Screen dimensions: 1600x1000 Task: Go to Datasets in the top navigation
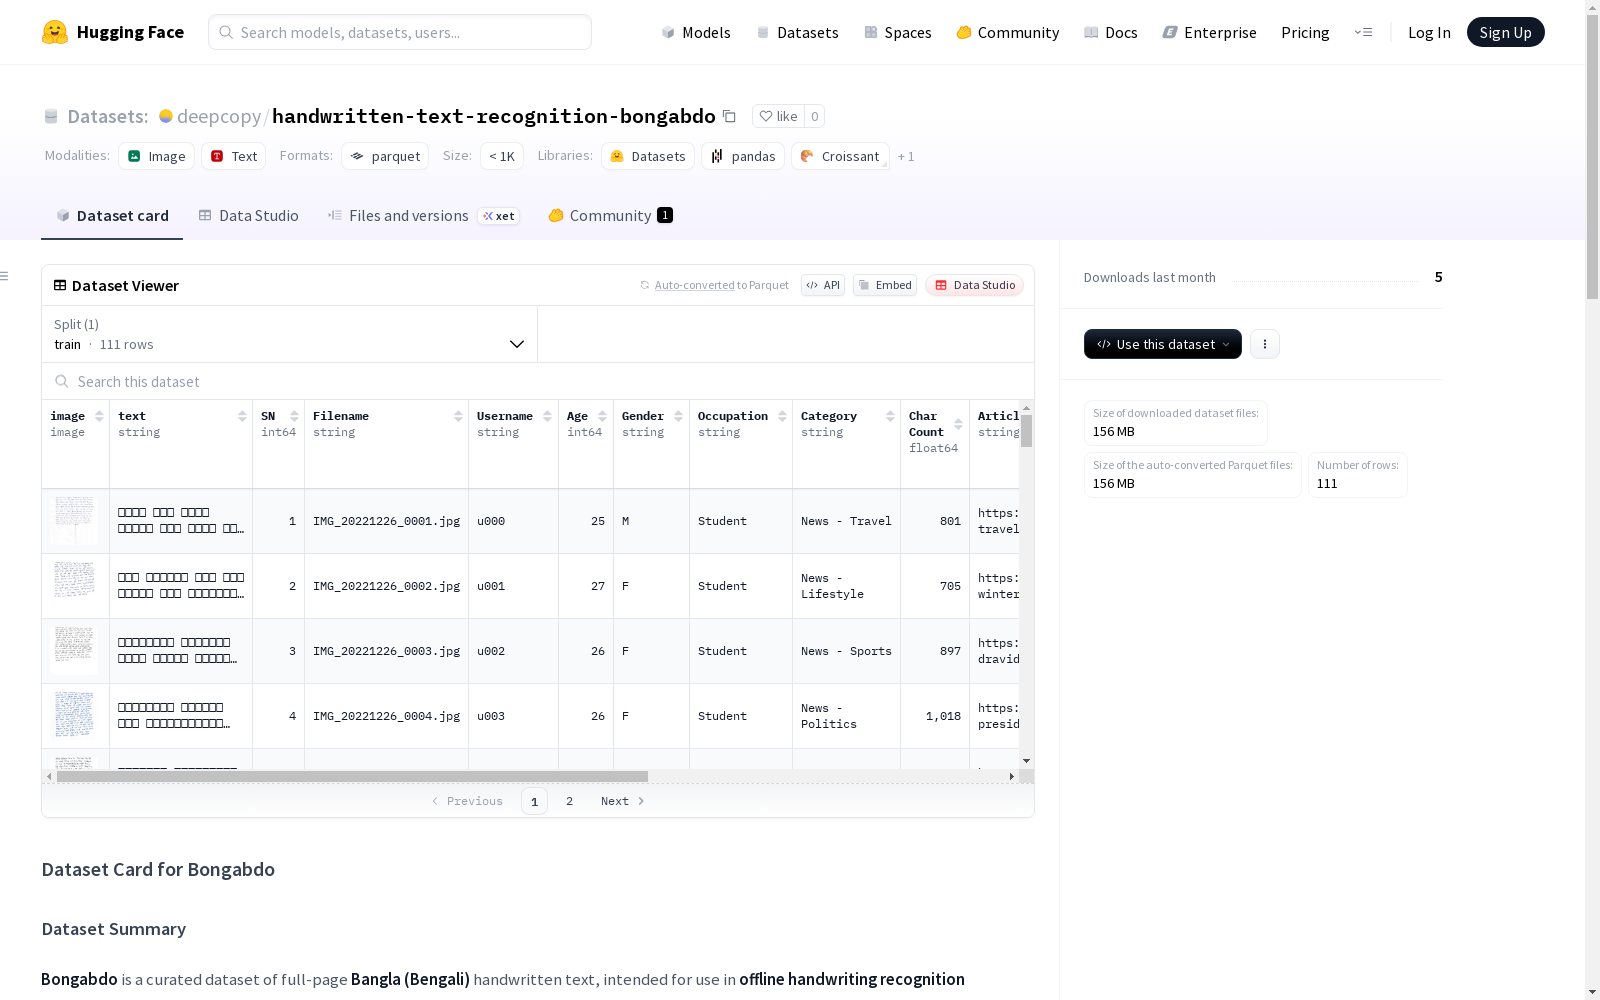click(797, 32)
